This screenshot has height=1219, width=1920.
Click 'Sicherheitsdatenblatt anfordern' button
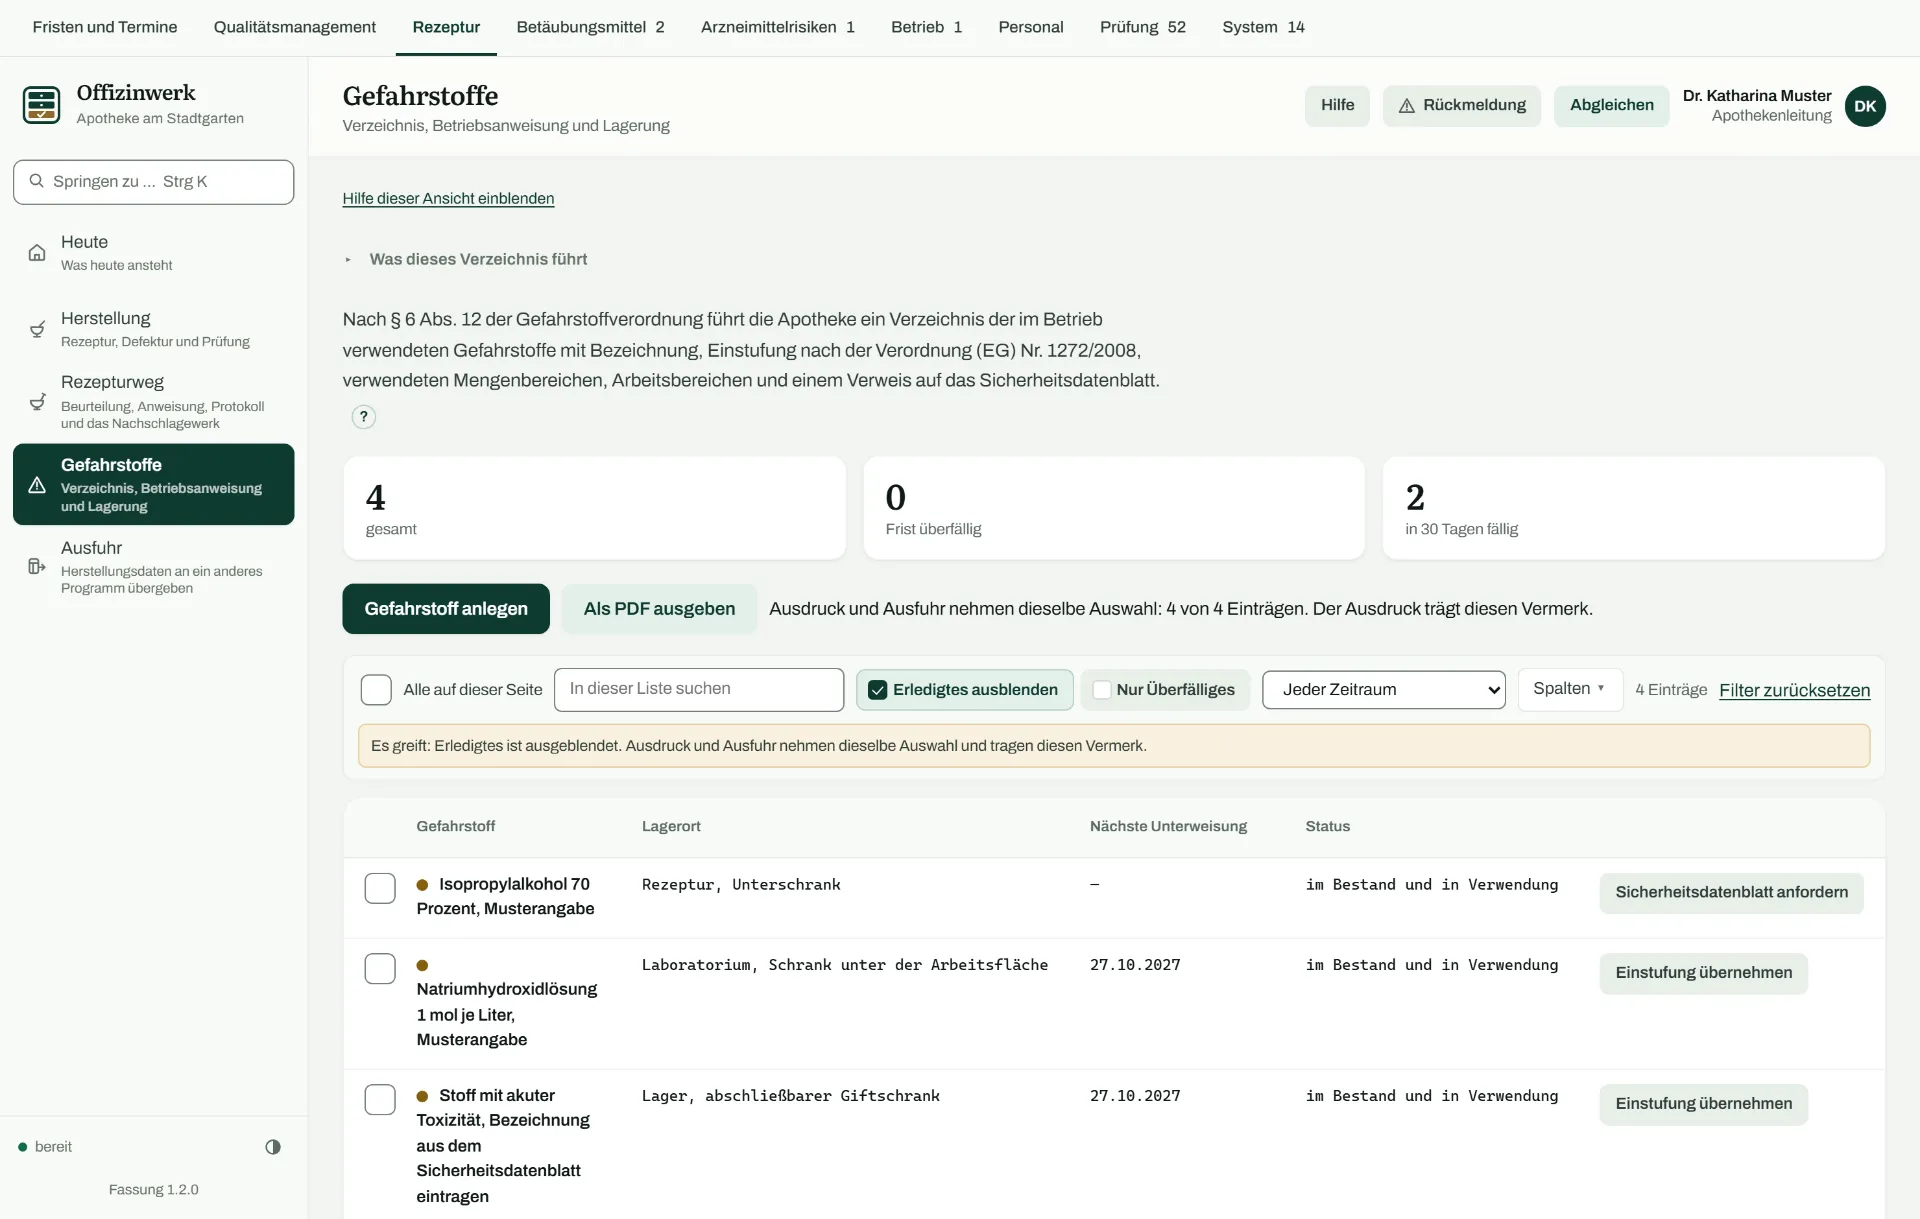1731,892
